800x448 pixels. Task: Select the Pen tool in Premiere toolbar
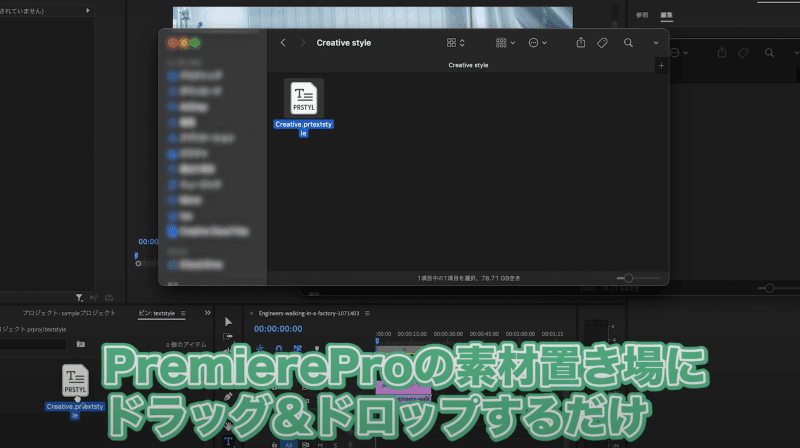[228, 396]
